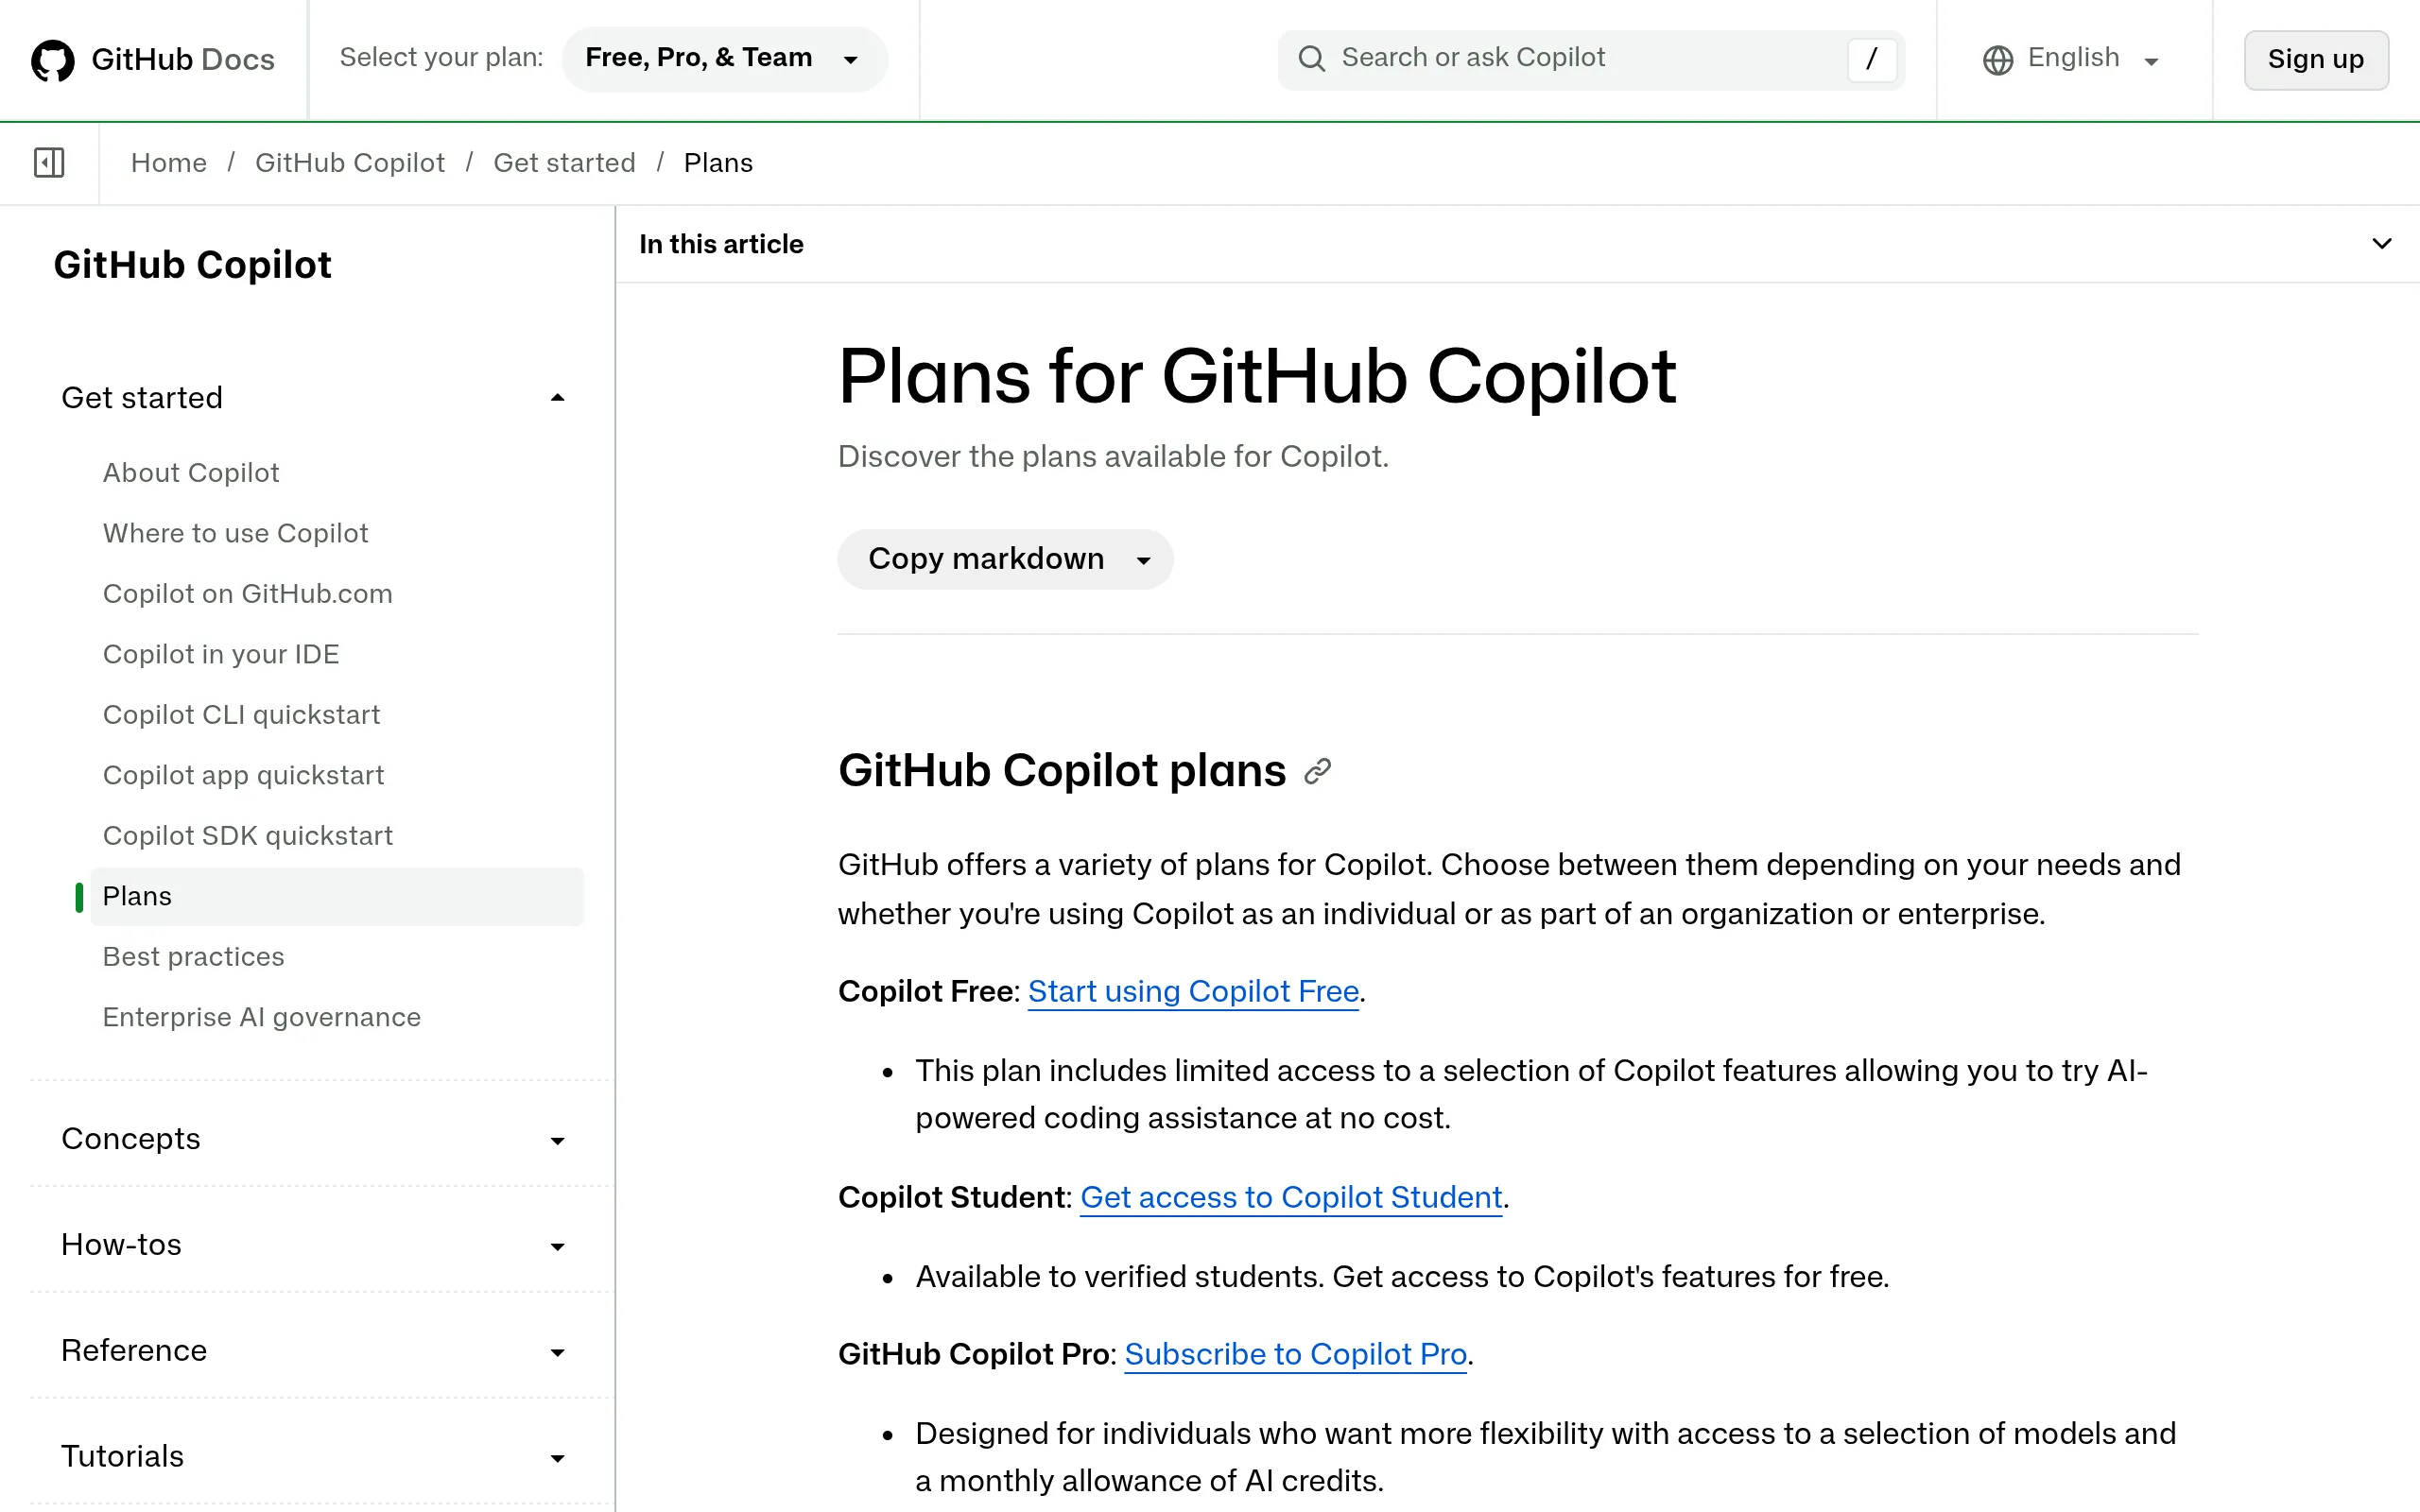The width and height of the screenshot is (2420, 1512).
Task: Open the English language dropdown
Action: point(2072,60)
